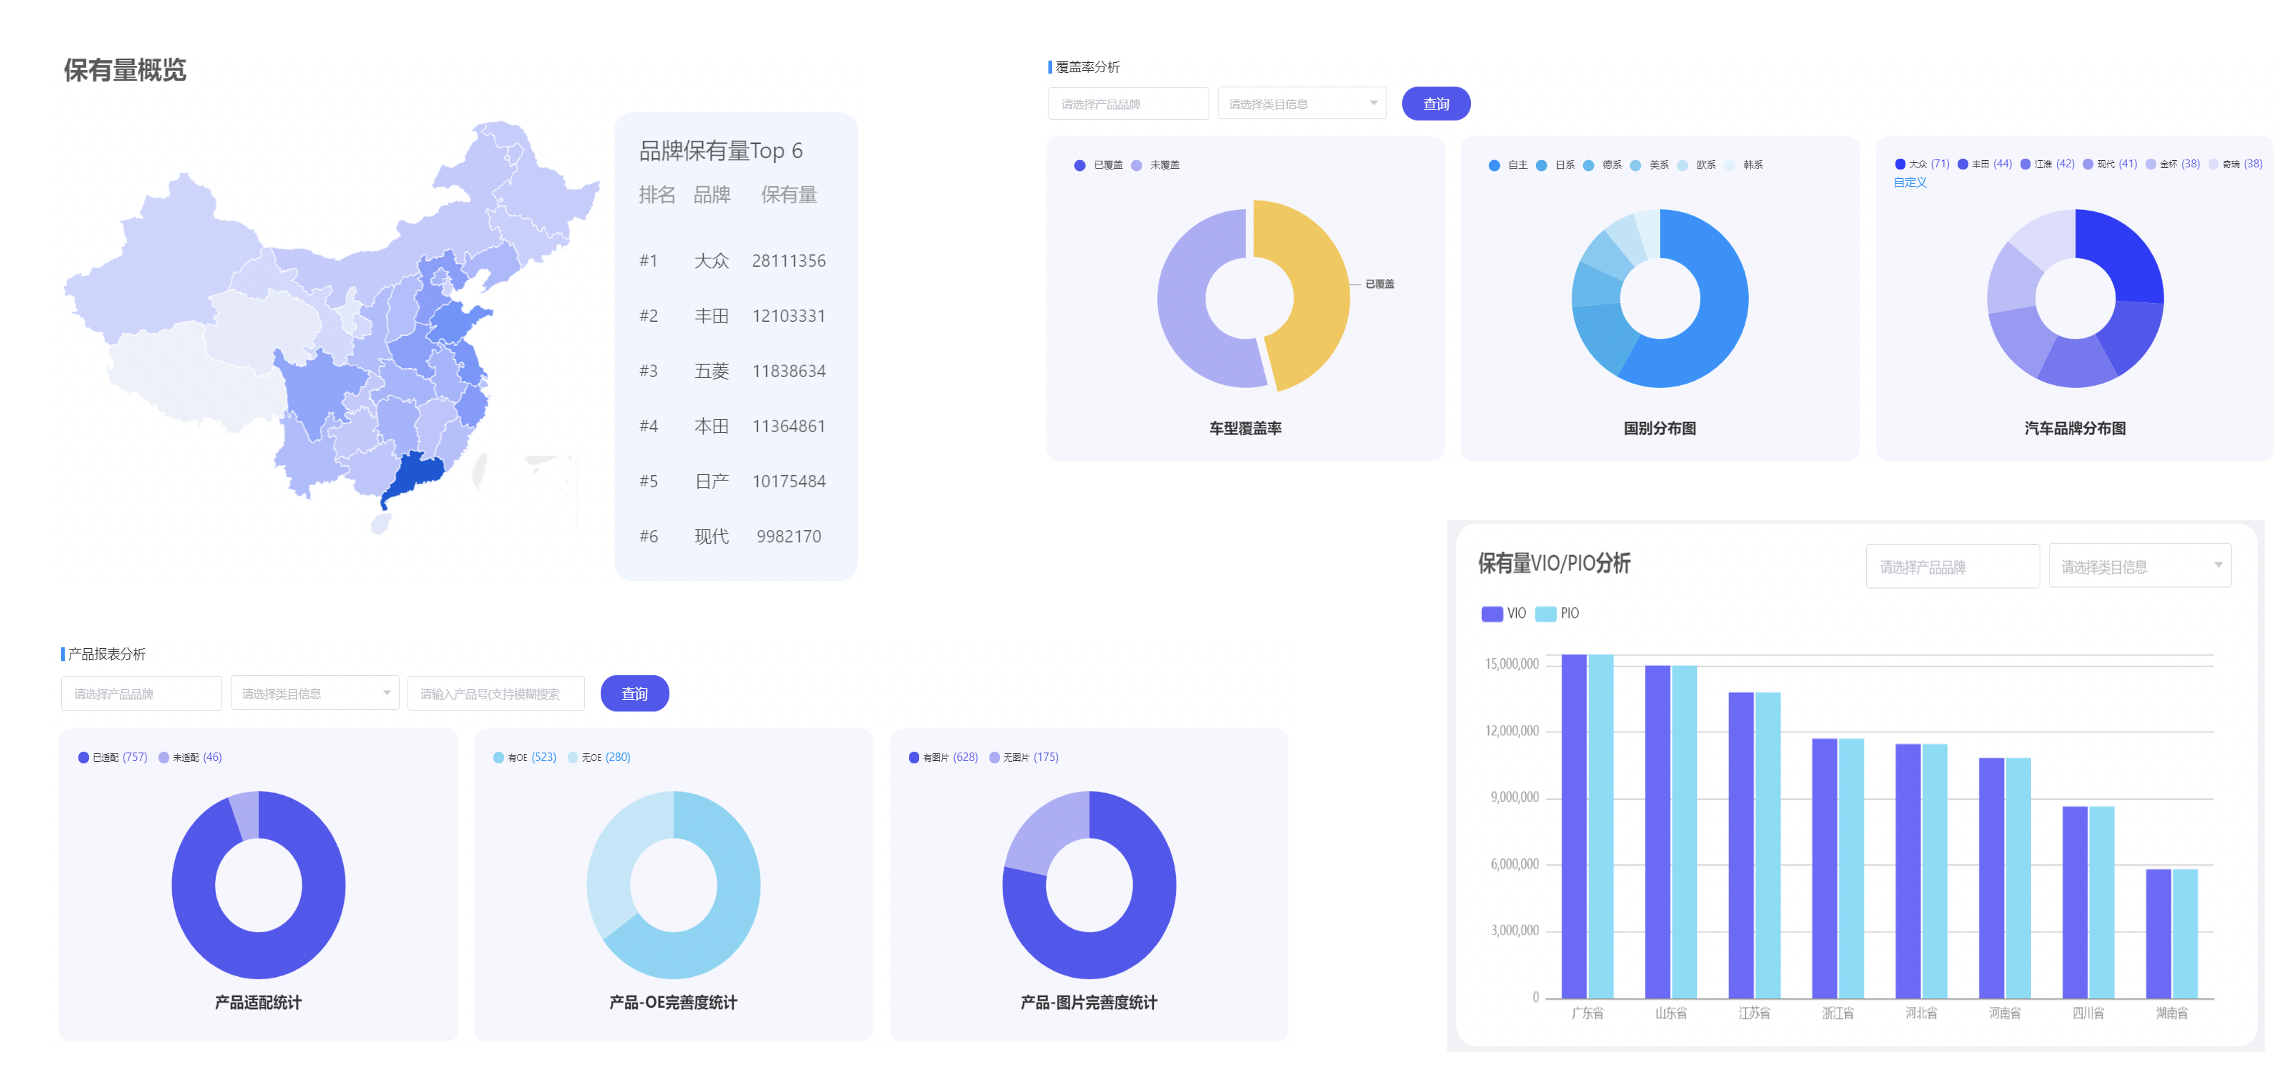Viewport: 2288px width, 1076px height.
Task: Expand 请选择类目信息 dropdown in 产品报表分析
Action: coord(314,694)
